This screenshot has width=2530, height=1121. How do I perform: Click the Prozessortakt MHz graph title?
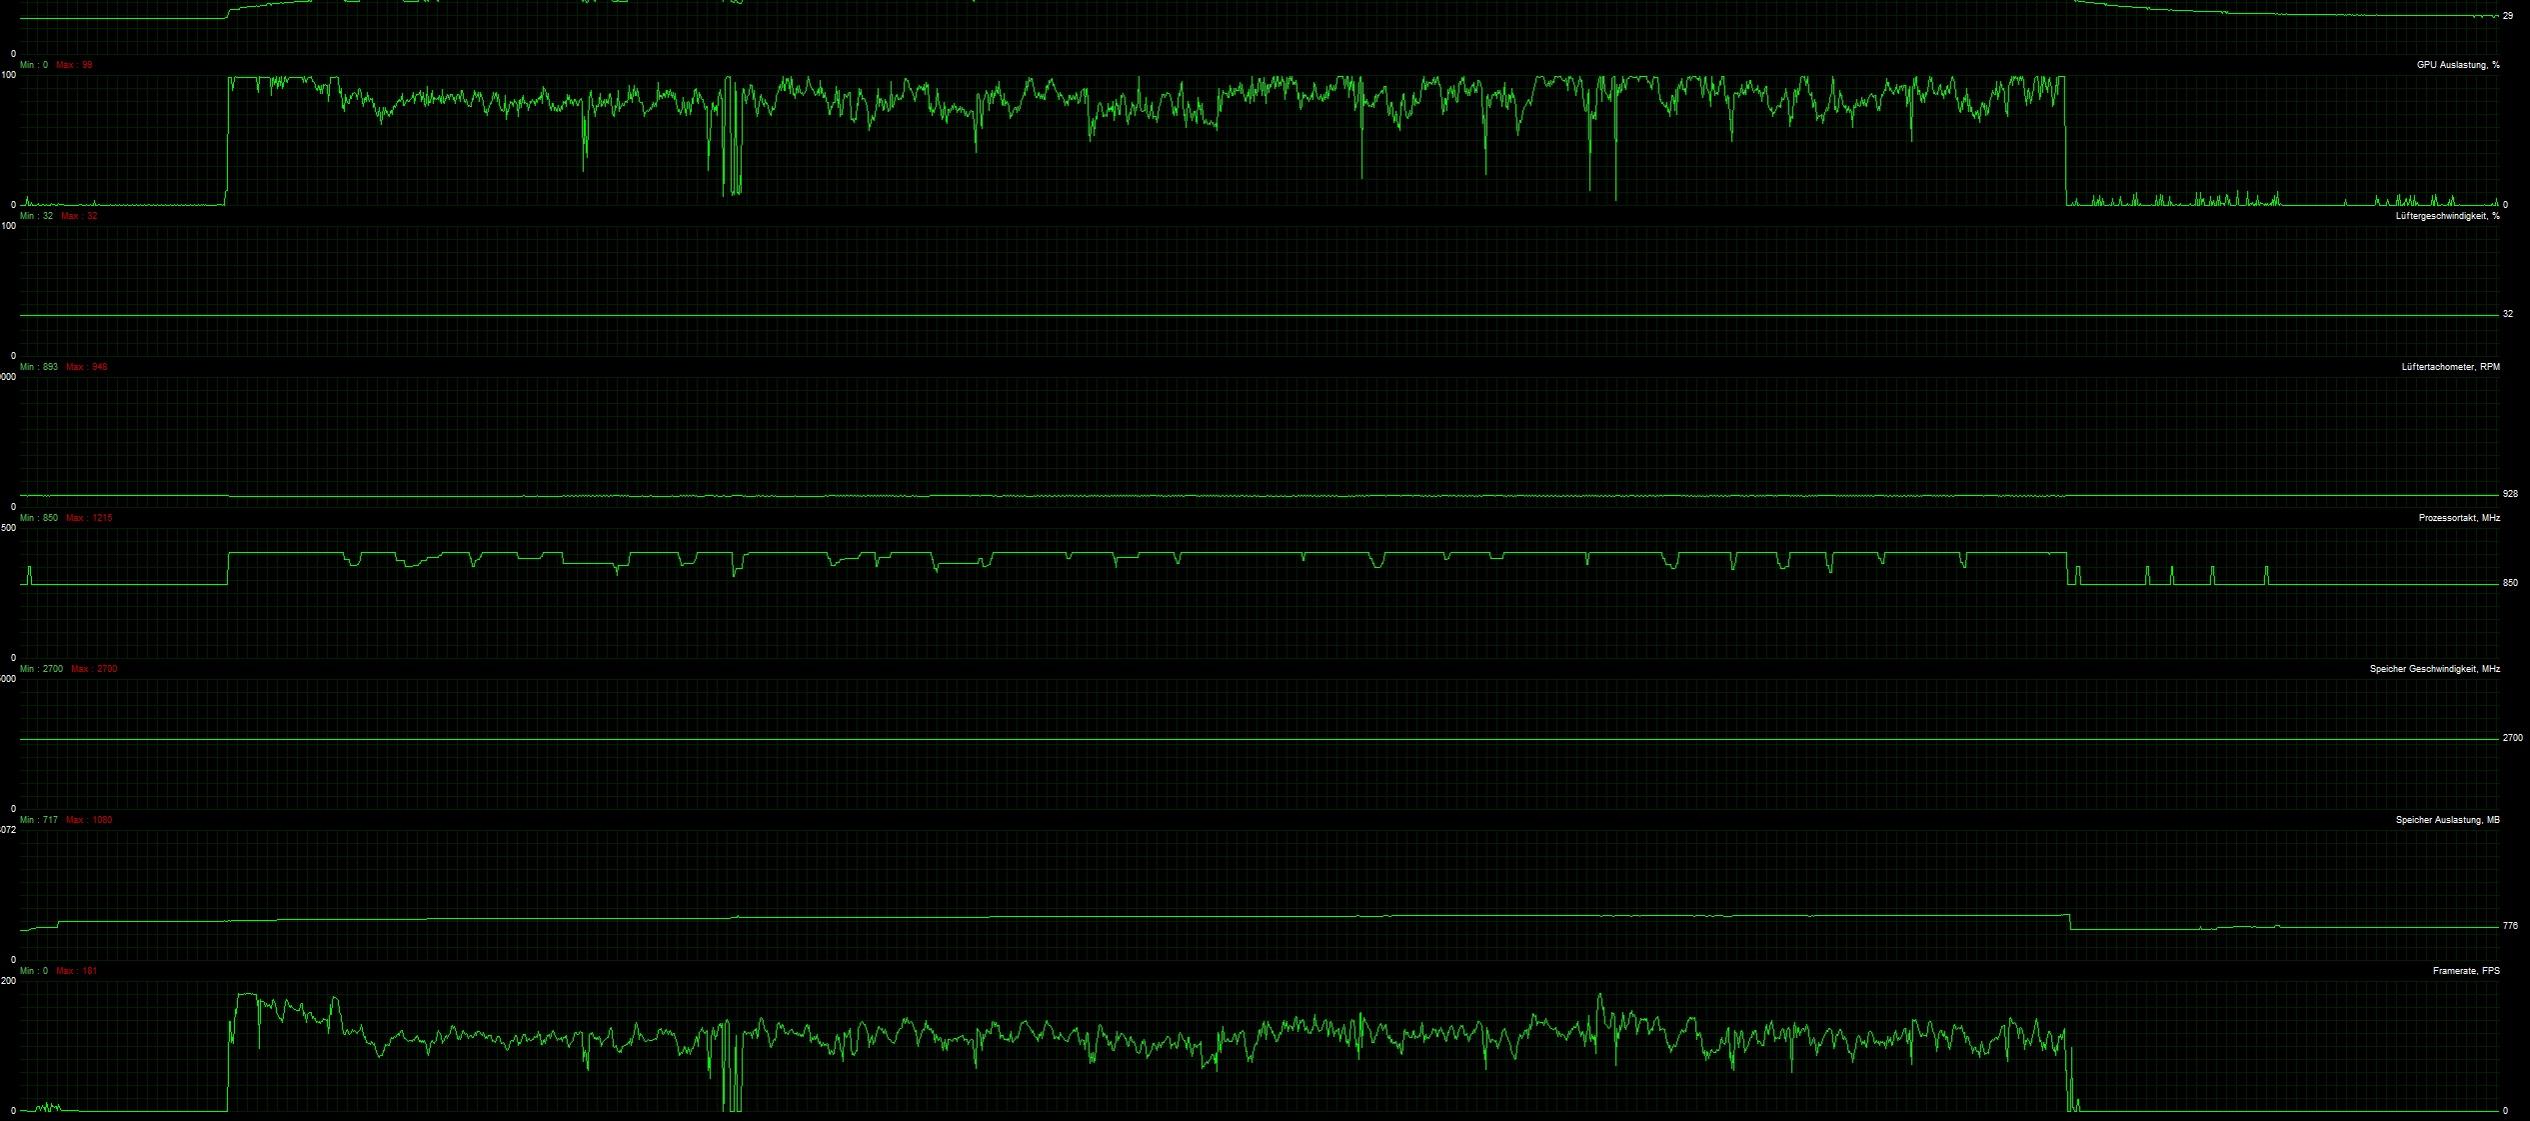(2459, 518)
